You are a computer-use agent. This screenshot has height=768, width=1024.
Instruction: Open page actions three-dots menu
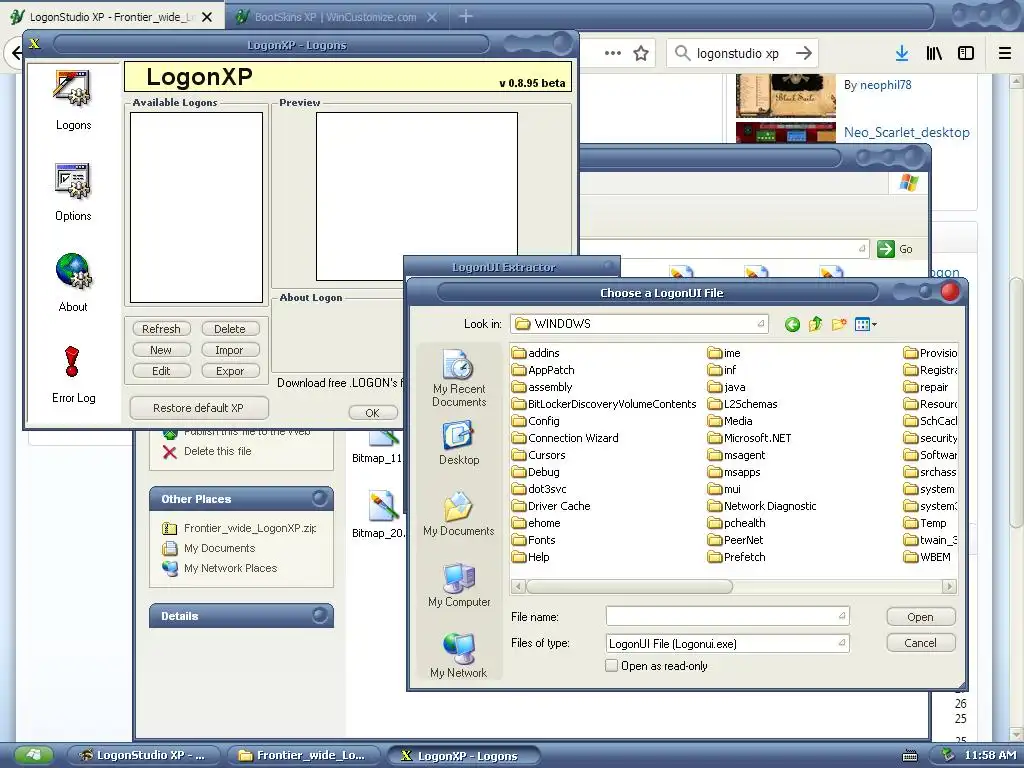613,54
